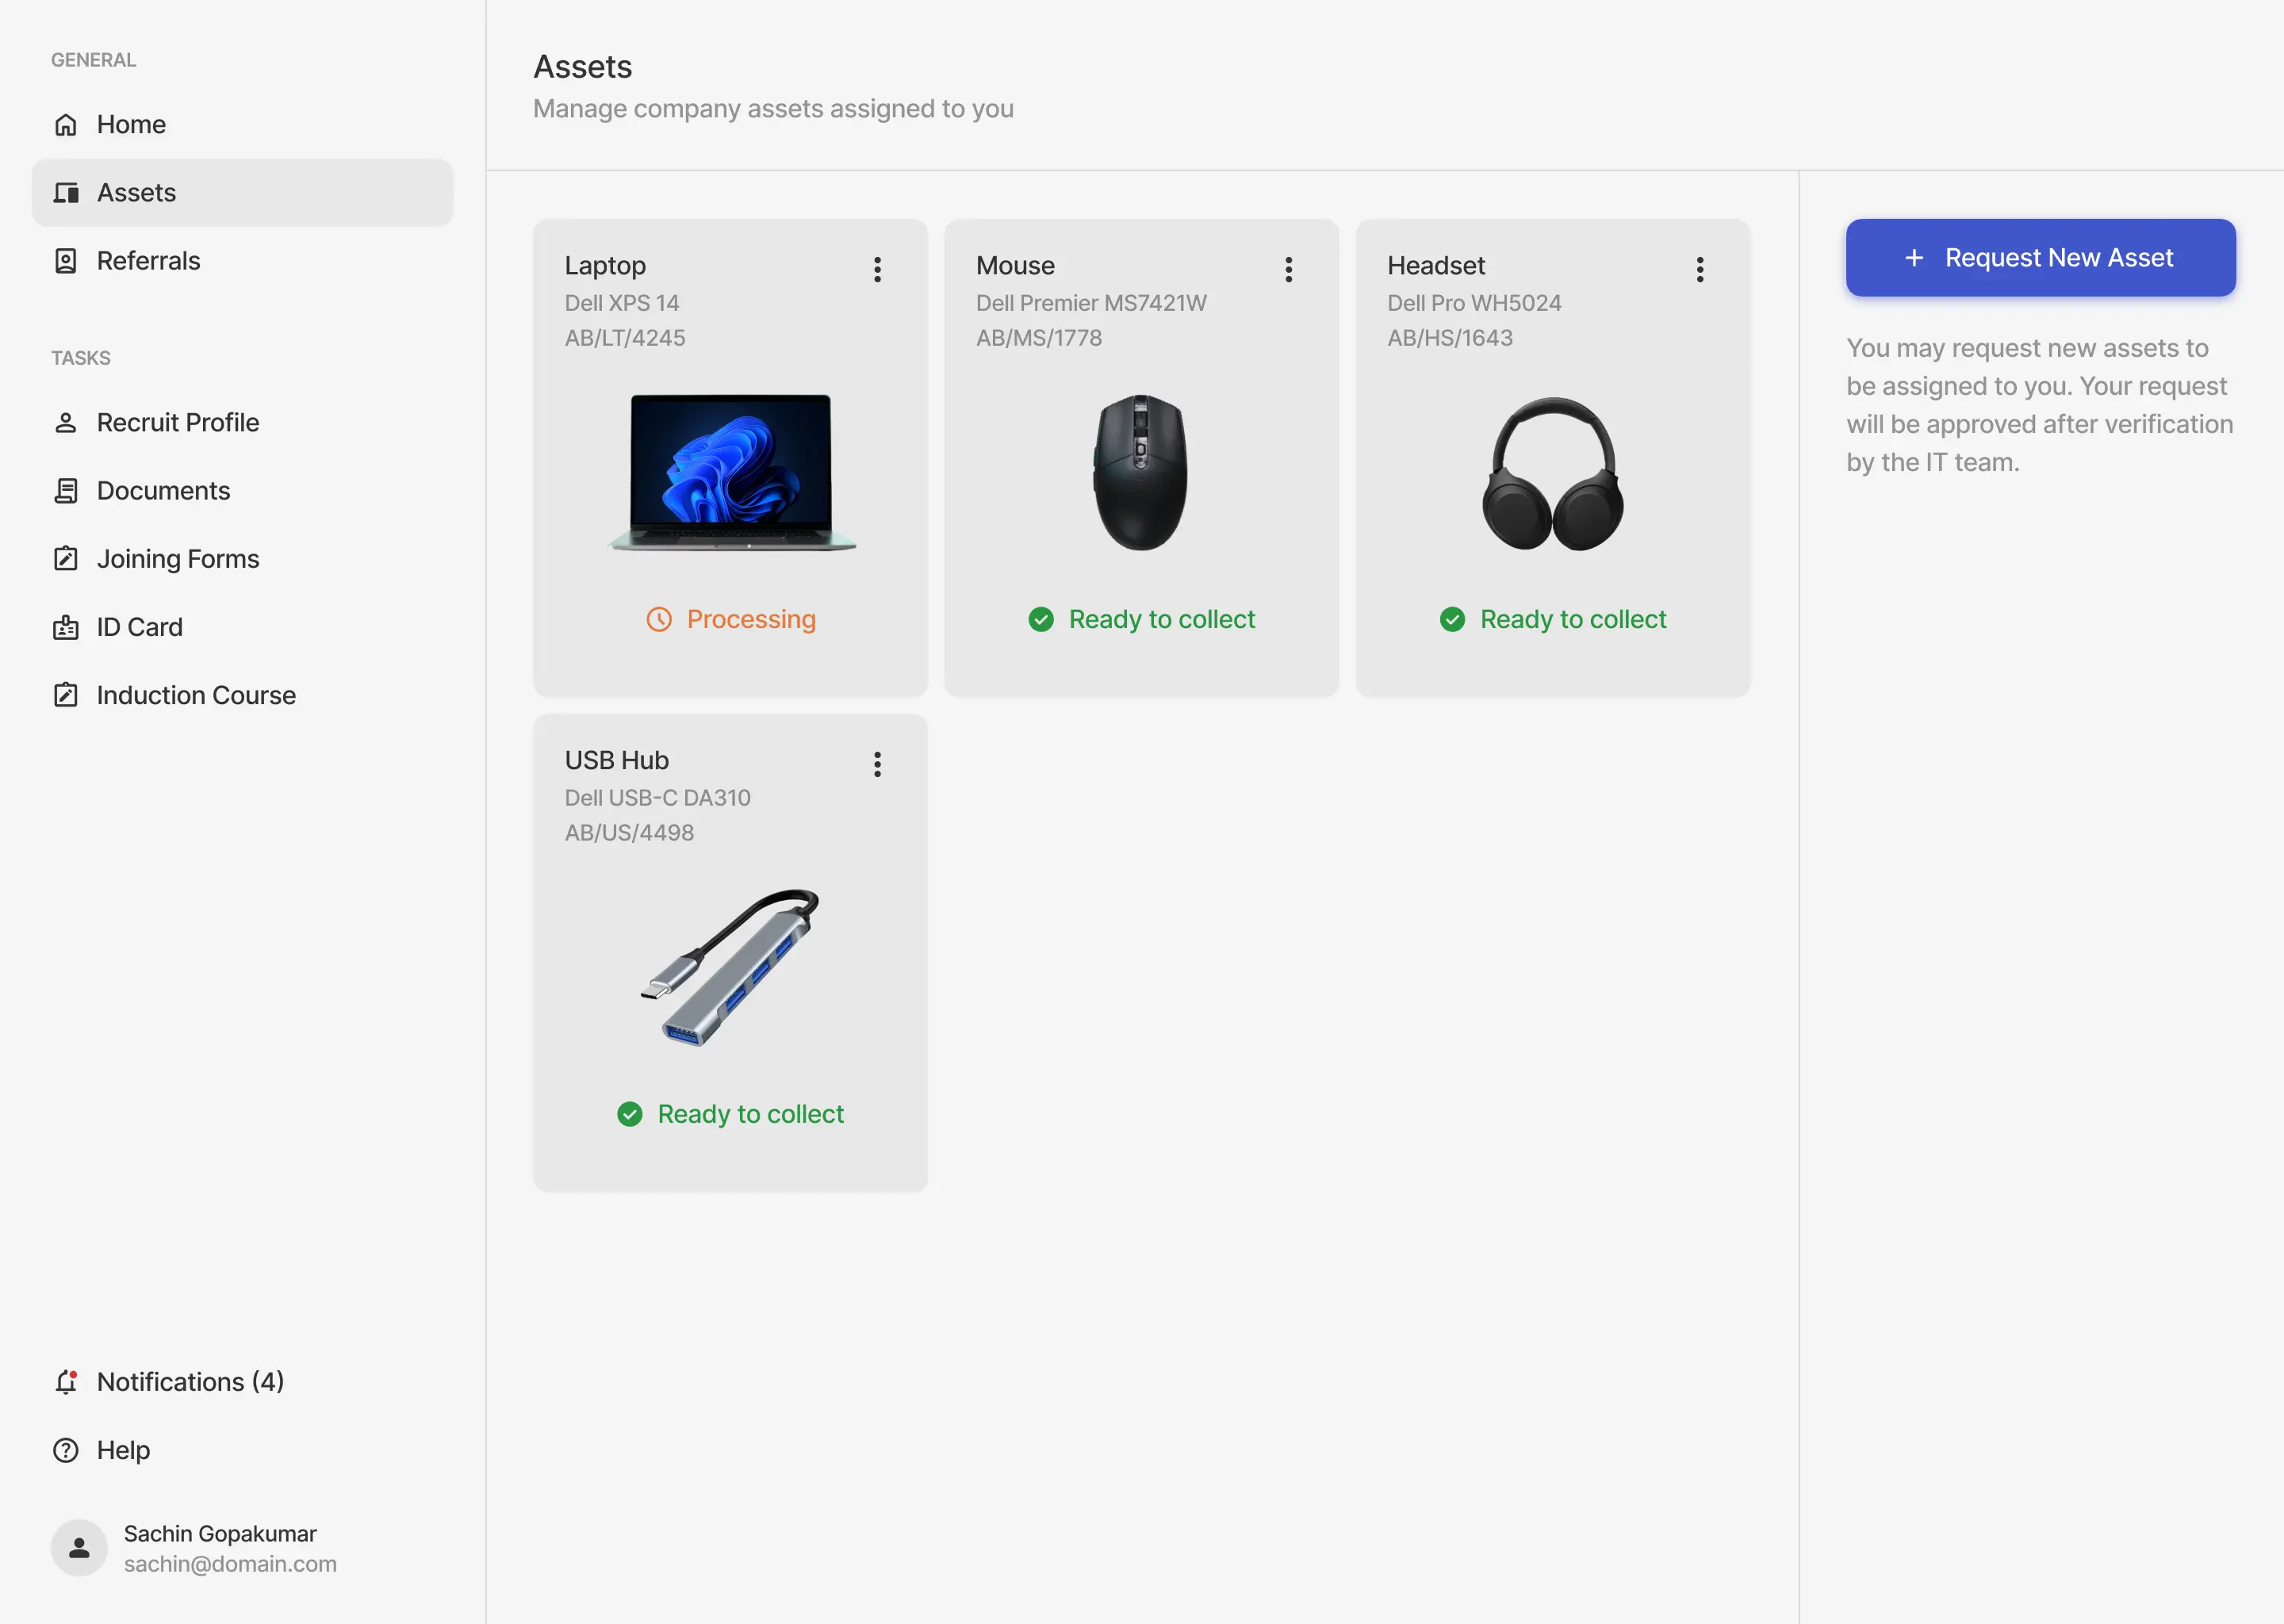Click the Laptop card title
The width and height of the screenshot is (2284, 1624).
pos(605,265)
